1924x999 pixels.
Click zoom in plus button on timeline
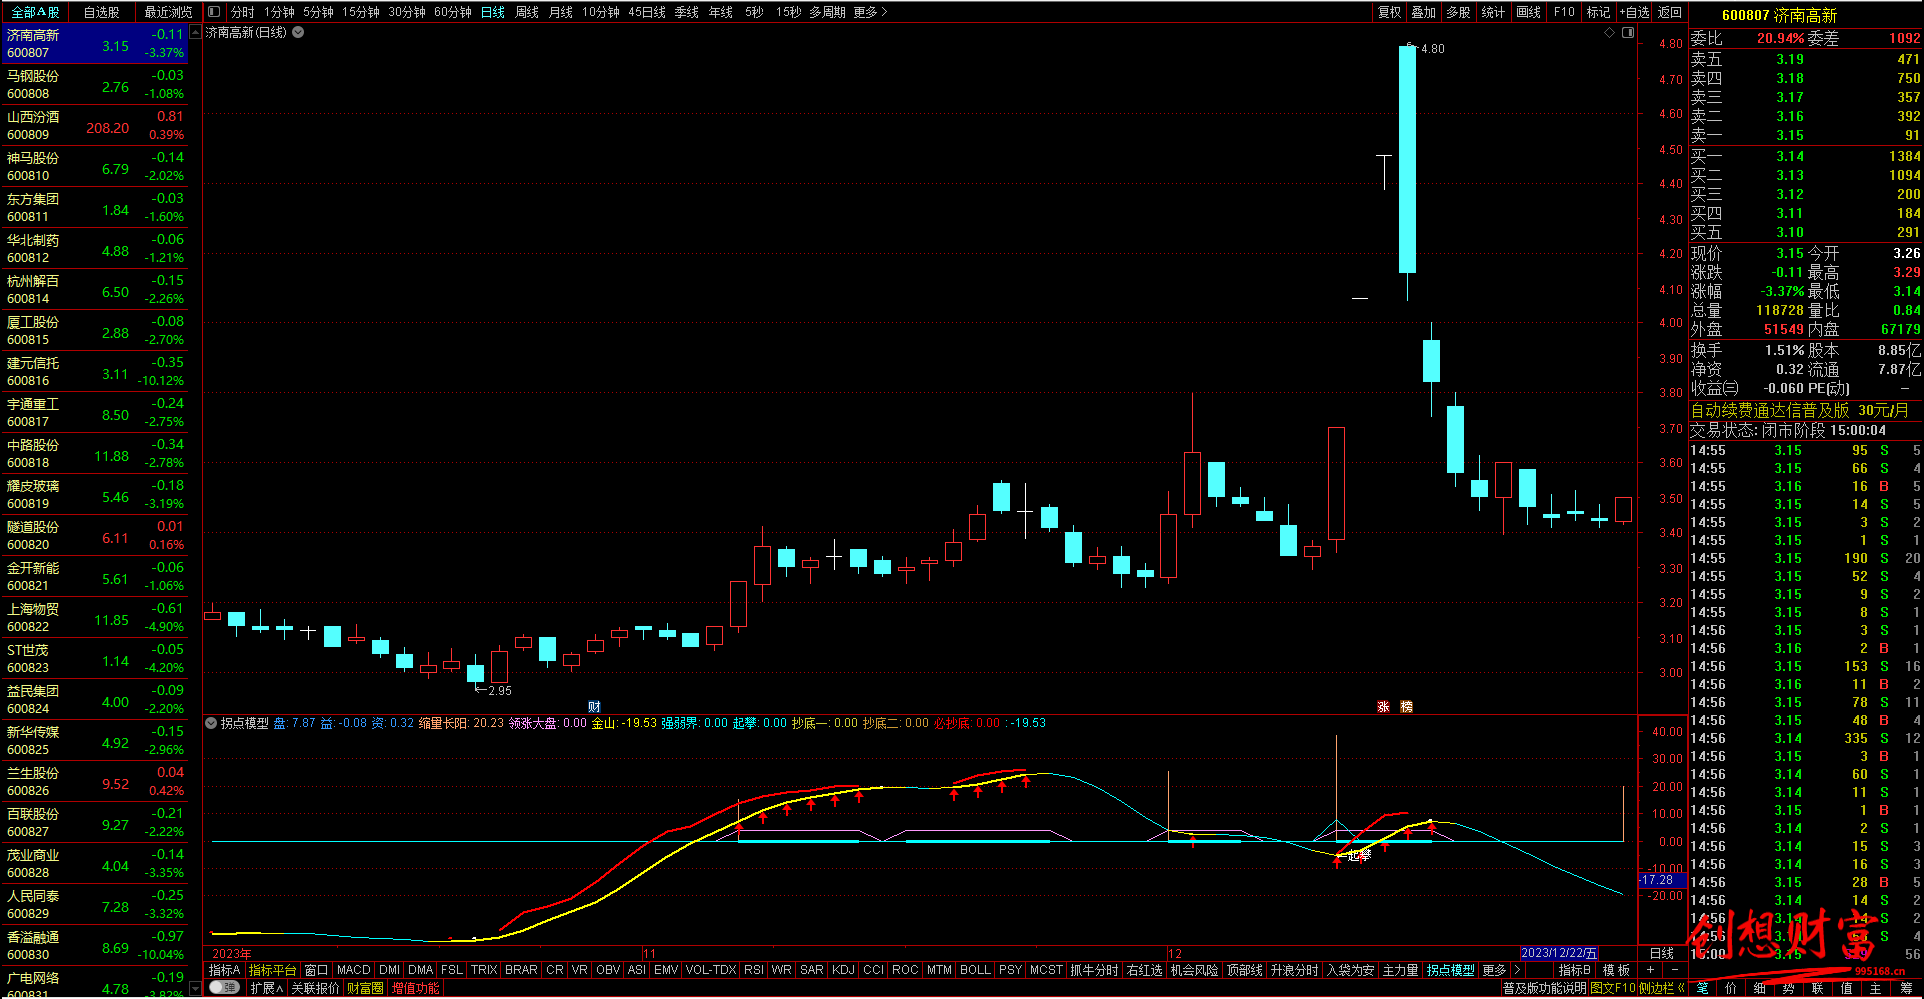coord(1650,970)
